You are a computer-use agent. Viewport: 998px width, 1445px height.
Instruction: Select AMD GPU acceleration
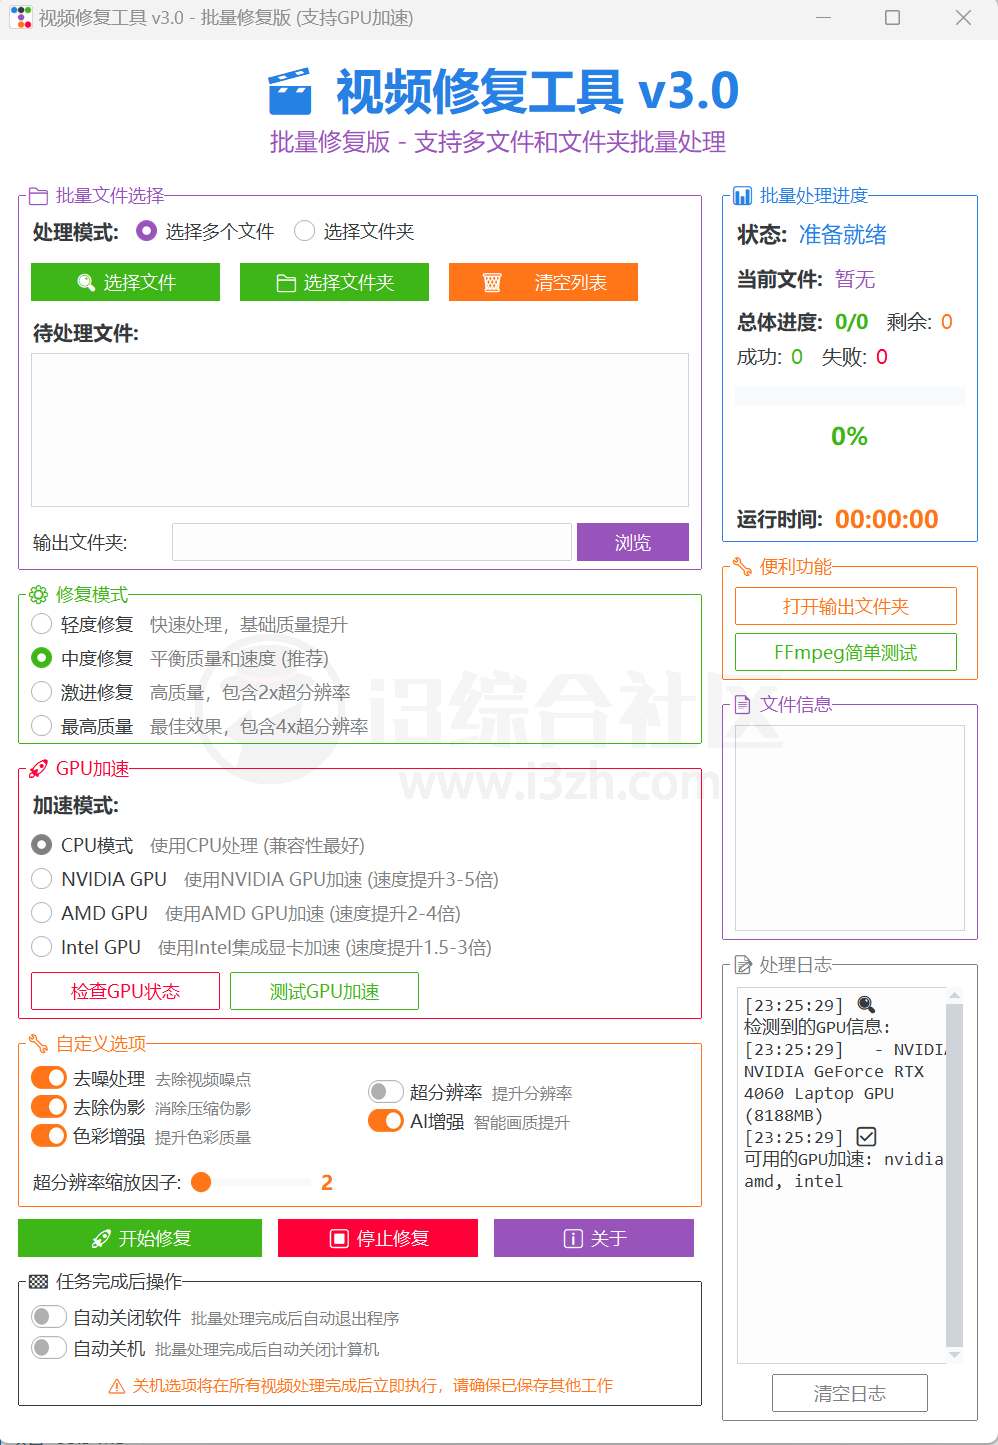click(42, 913)
